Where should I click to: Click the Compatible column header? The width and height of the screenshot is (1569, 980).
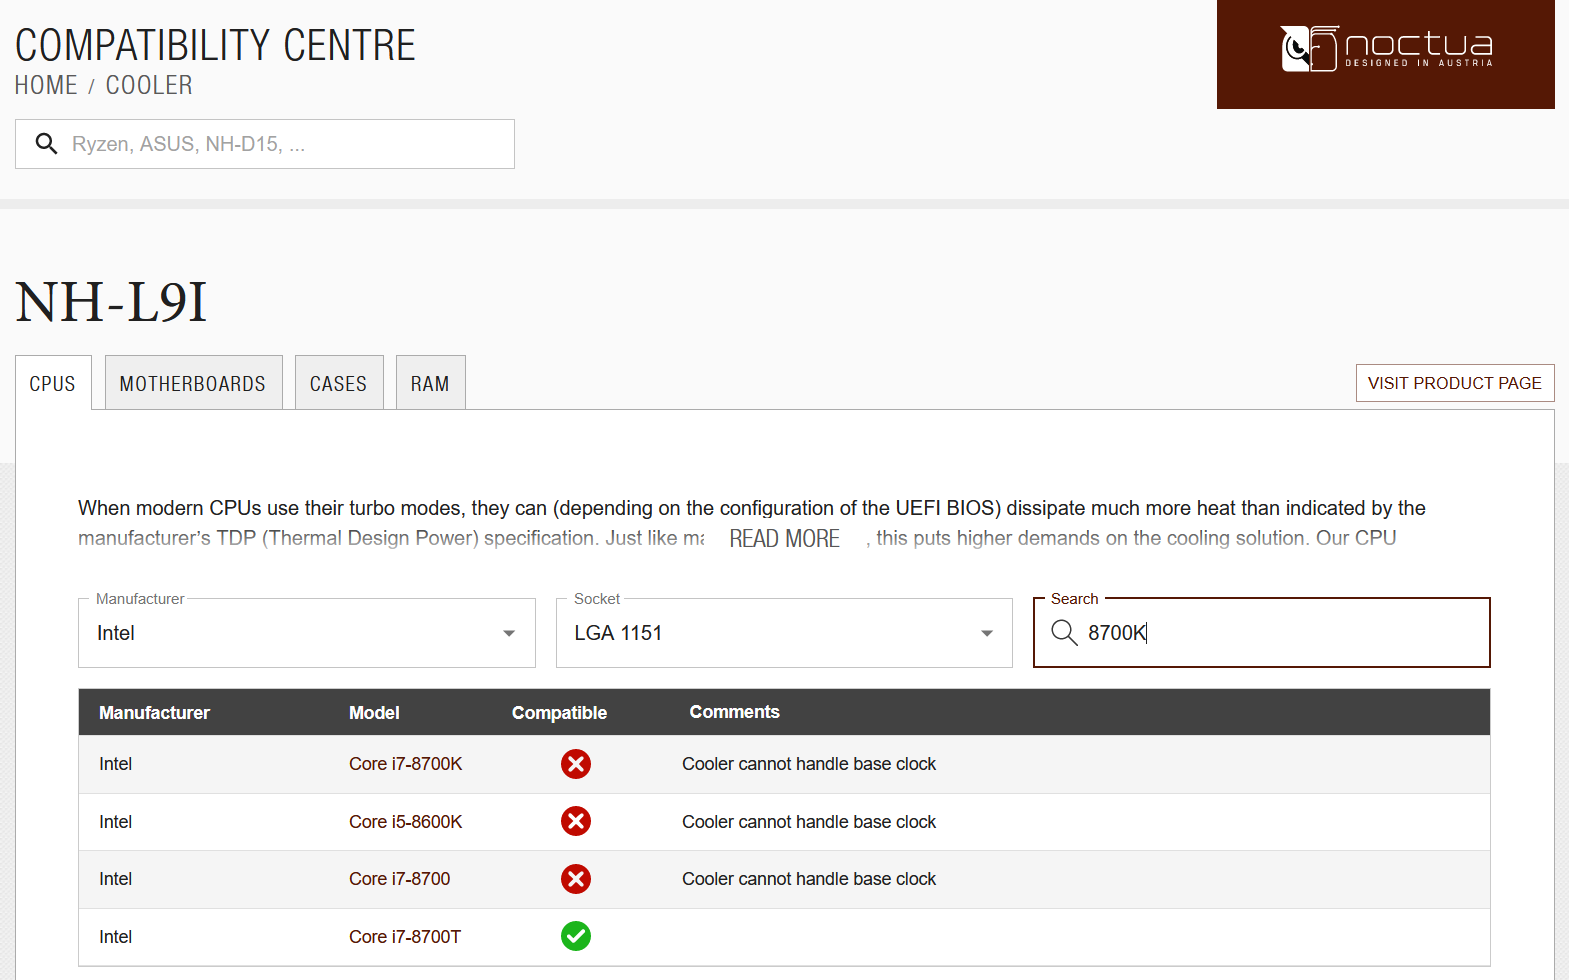[x=560, y=713]
